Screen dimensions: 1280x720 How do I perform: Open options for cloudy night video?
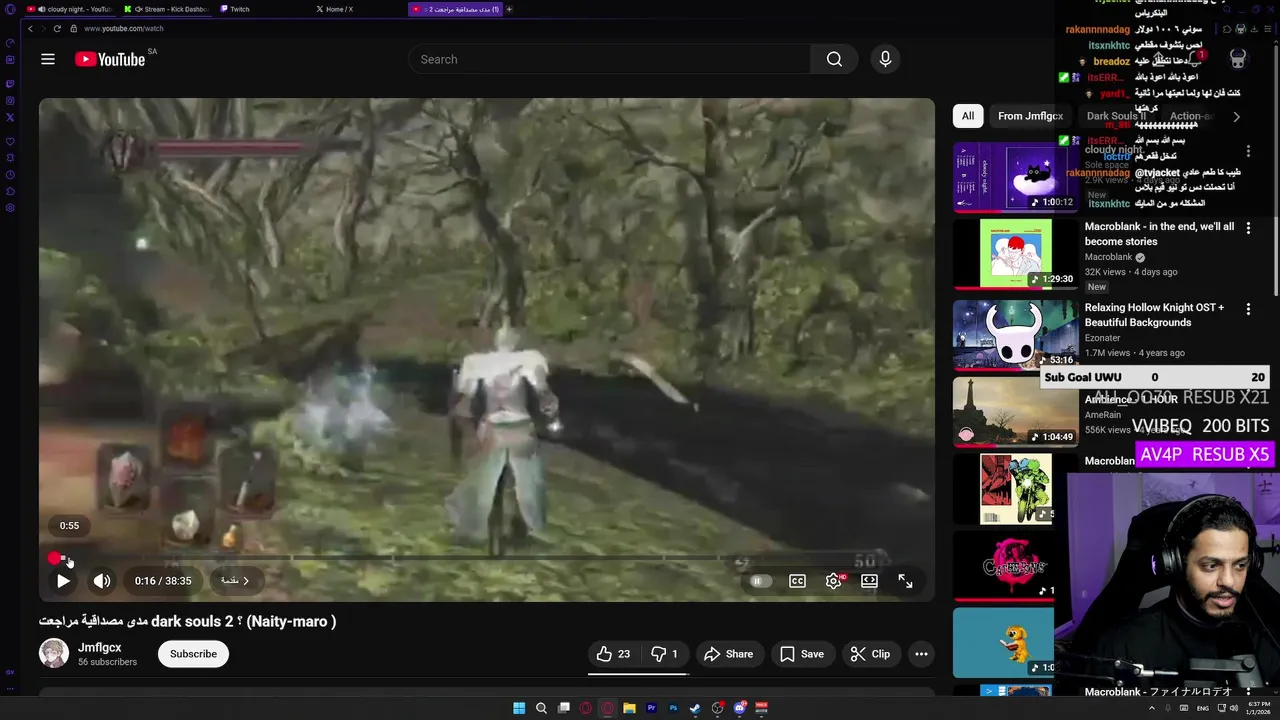(x=1248, y=151)
